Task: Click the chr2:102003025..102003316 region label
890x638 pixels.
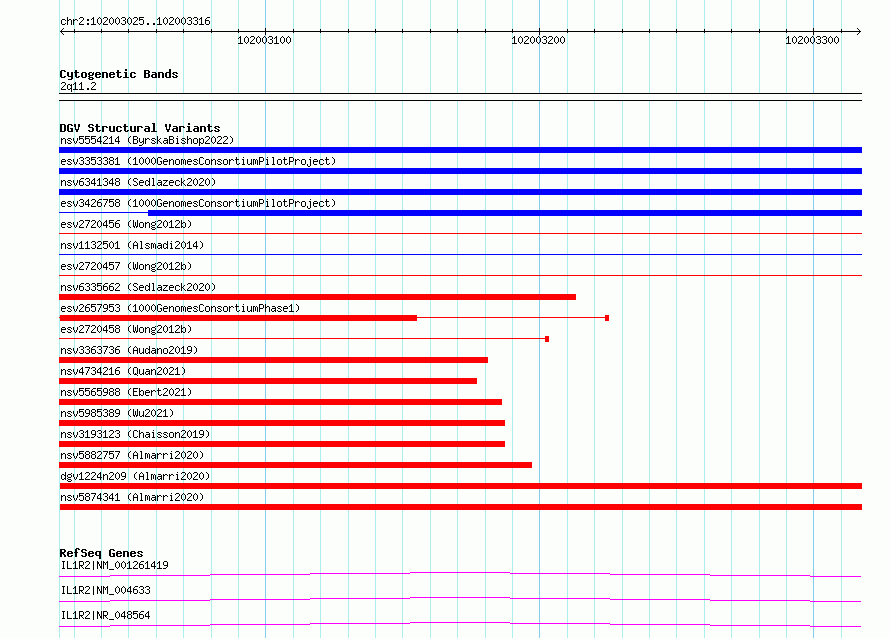Action: tap(135, 22)
